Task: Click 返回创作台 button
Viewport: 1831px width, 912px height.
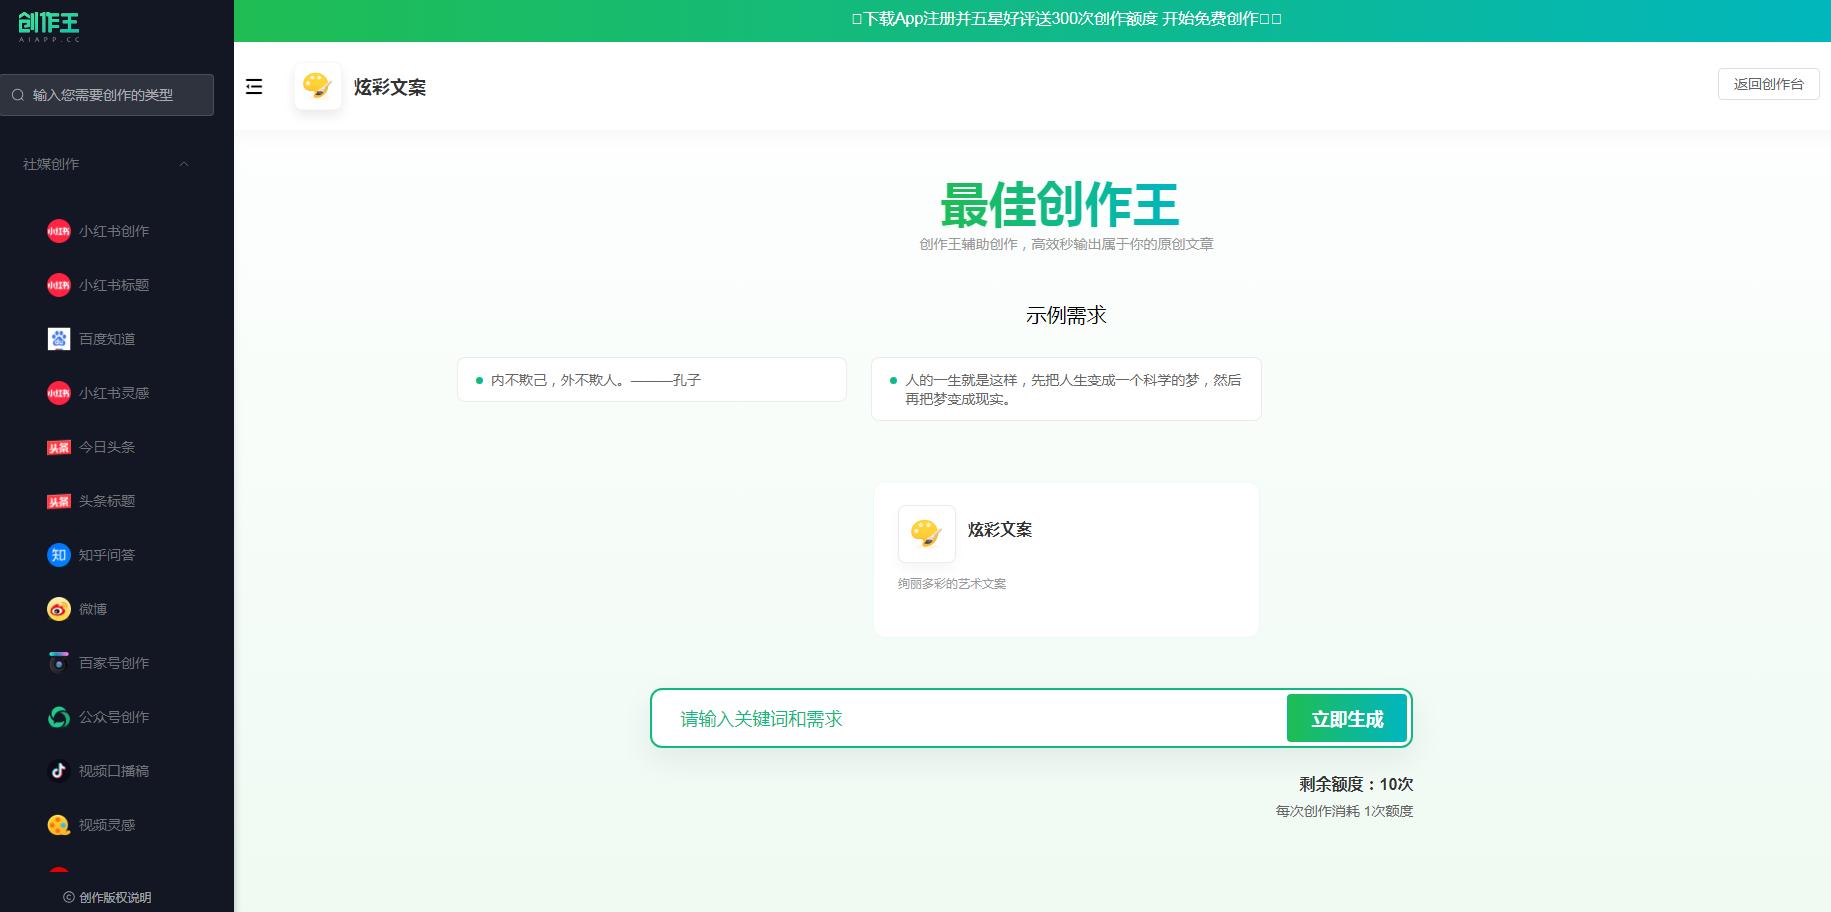Action: [1768, 84]
